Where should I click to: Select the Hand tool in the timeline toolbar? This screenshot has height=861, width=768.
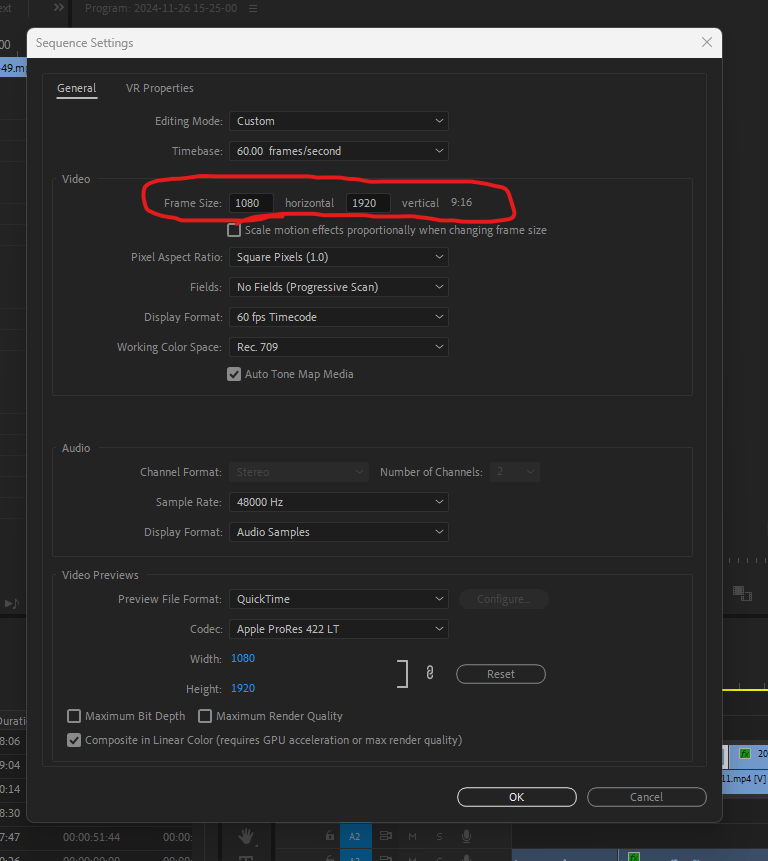pyautogui.click(x=247, y=836)
